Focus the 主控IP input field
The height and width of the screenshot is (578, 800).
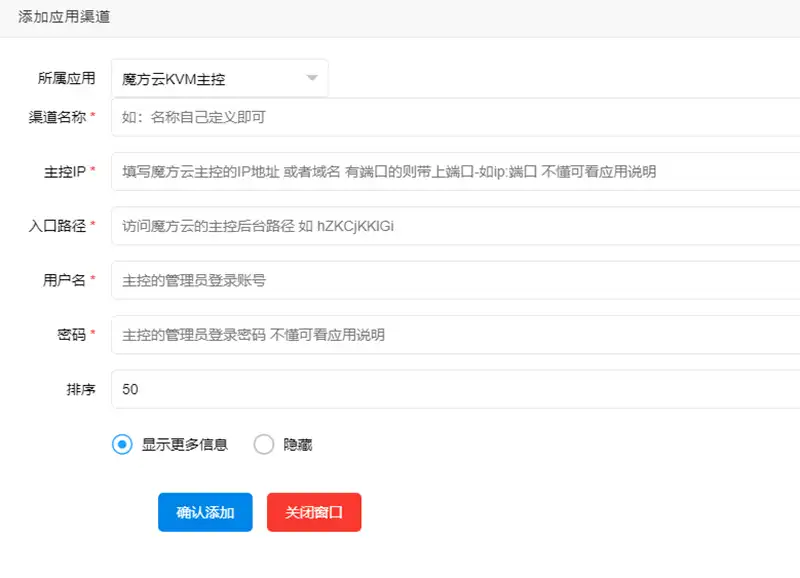tap(456, 171)
